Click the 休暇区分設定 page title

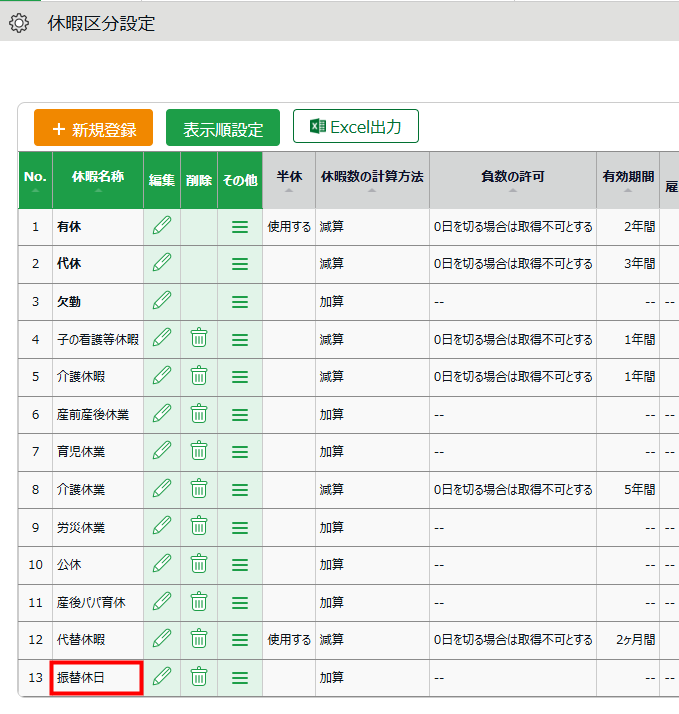102,24
